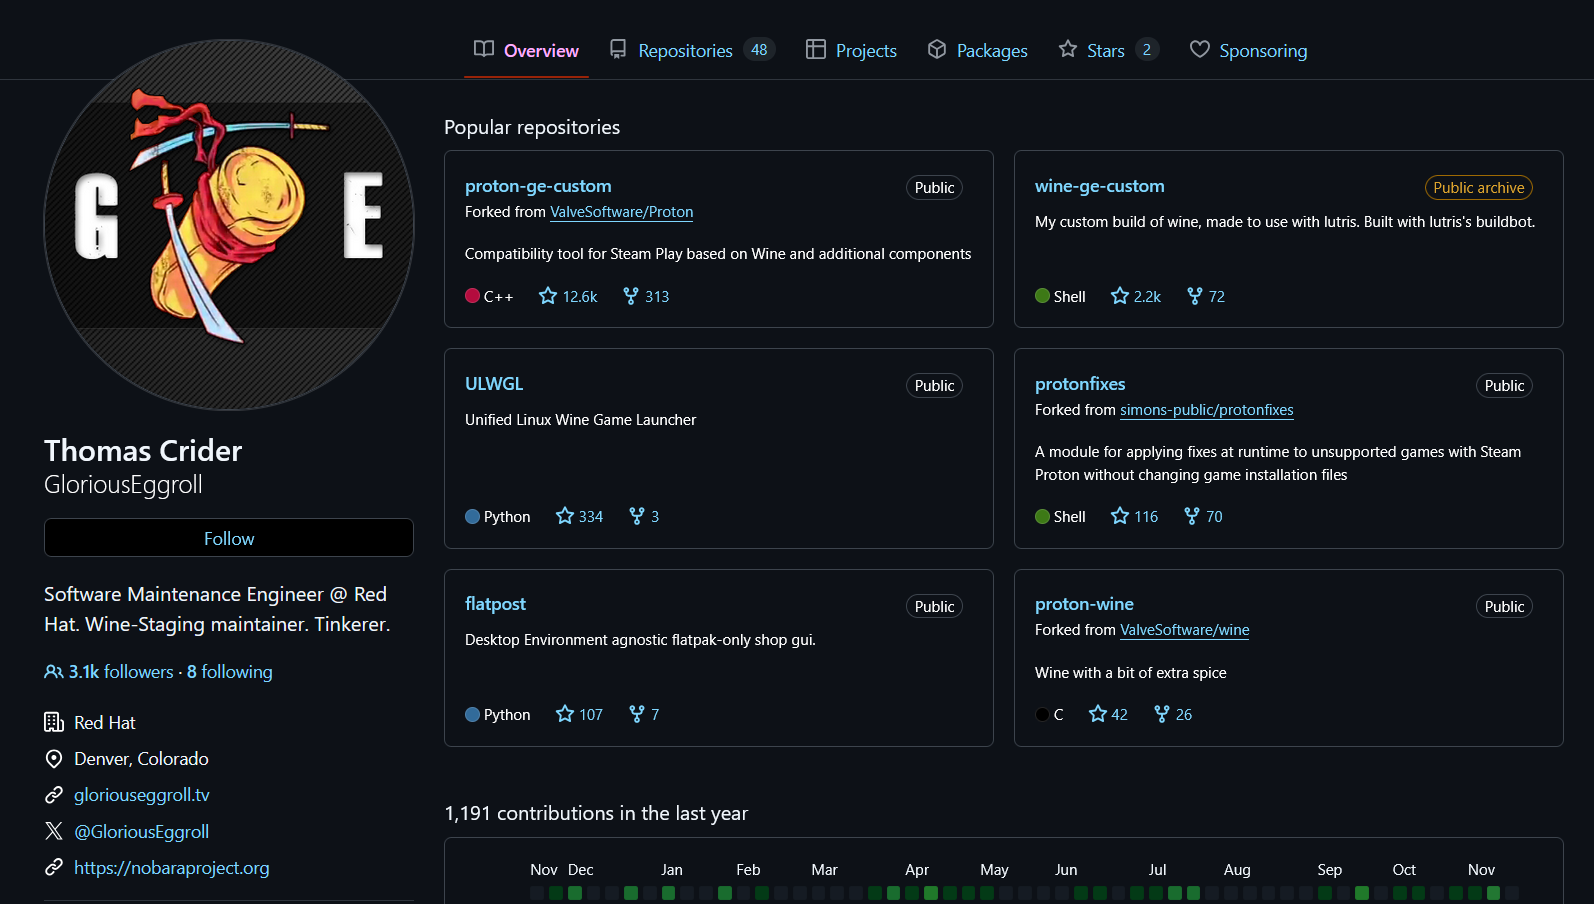Click the C++ language color dot
This screenshot has height=904, width=1594.
(x=473, y=296)
